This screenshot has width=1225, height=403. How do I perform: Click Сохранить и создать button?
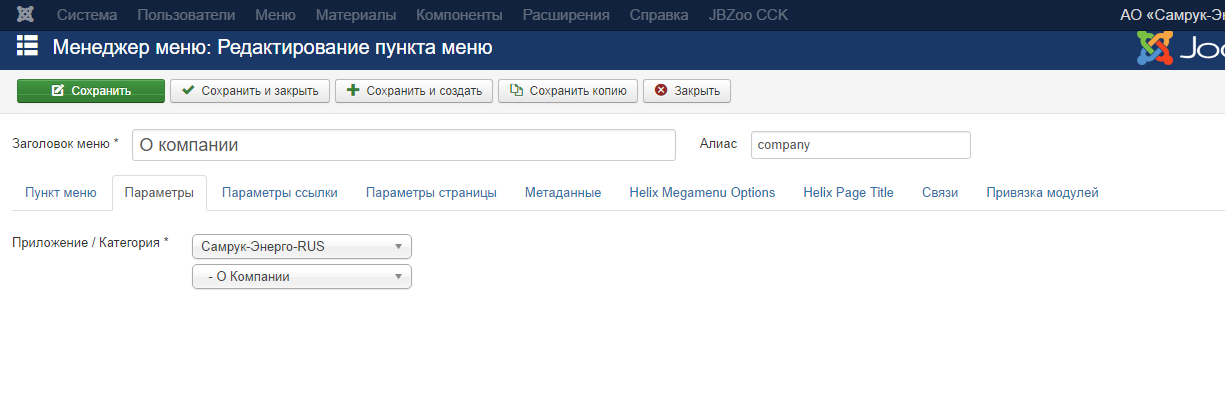pyautogui.click(x=414, y=91)
